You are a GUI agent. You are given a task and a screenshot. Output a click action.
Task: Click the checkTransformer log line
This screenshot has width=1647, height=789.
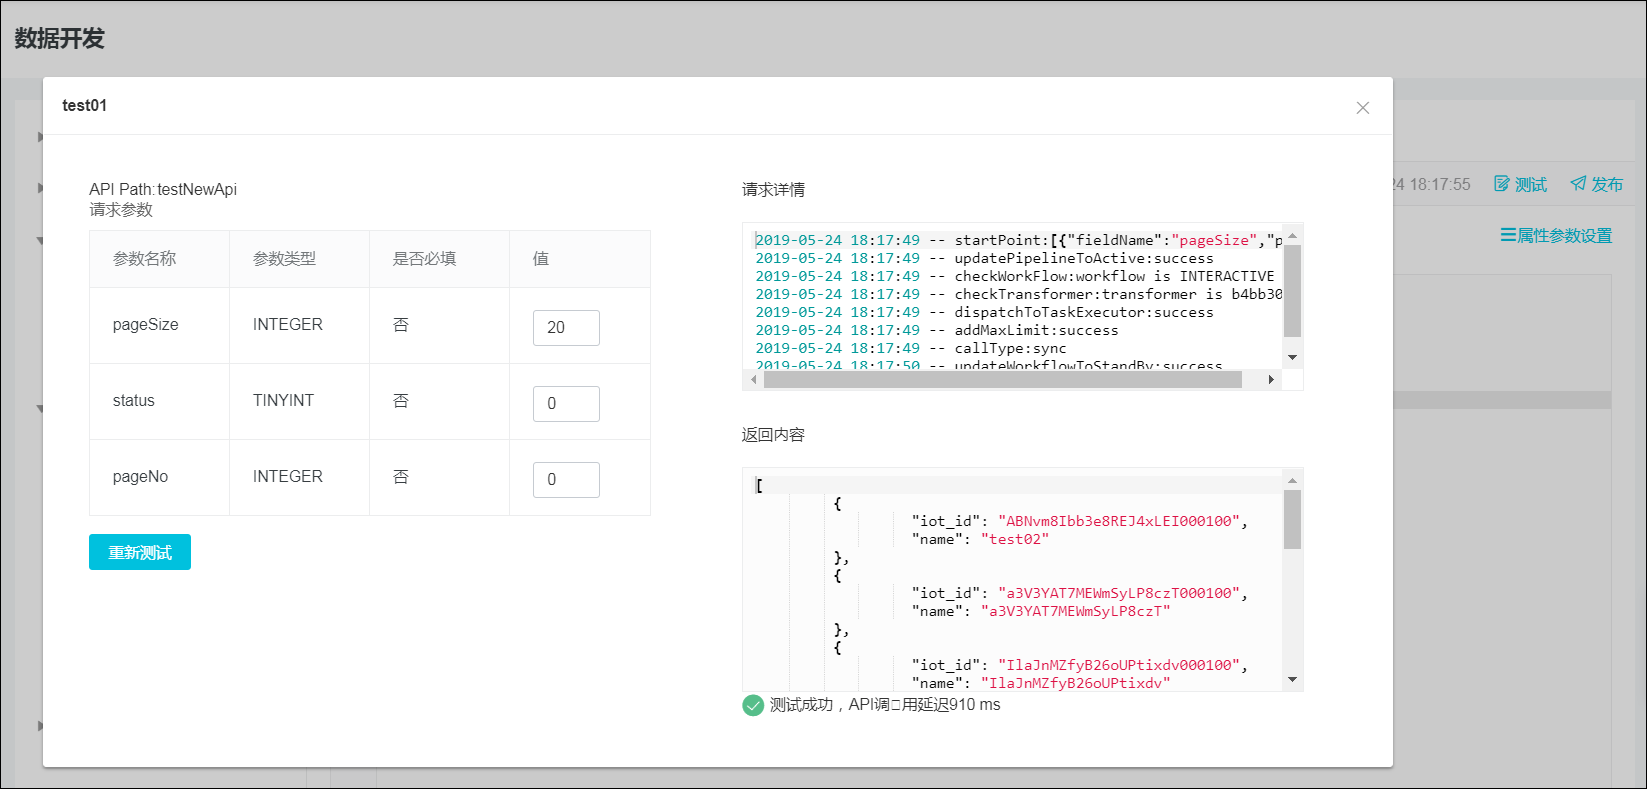click(1018, 294)
